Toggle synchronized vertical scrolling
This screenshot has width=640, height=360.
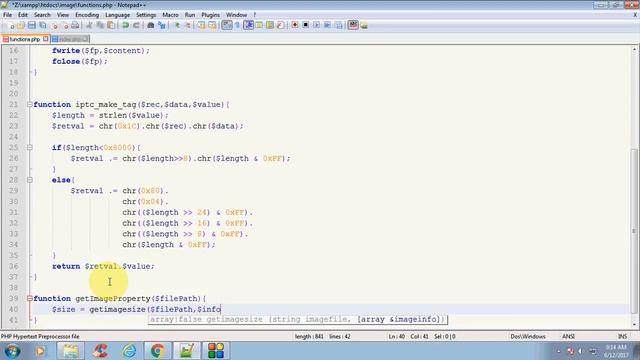tap(201, 25)
